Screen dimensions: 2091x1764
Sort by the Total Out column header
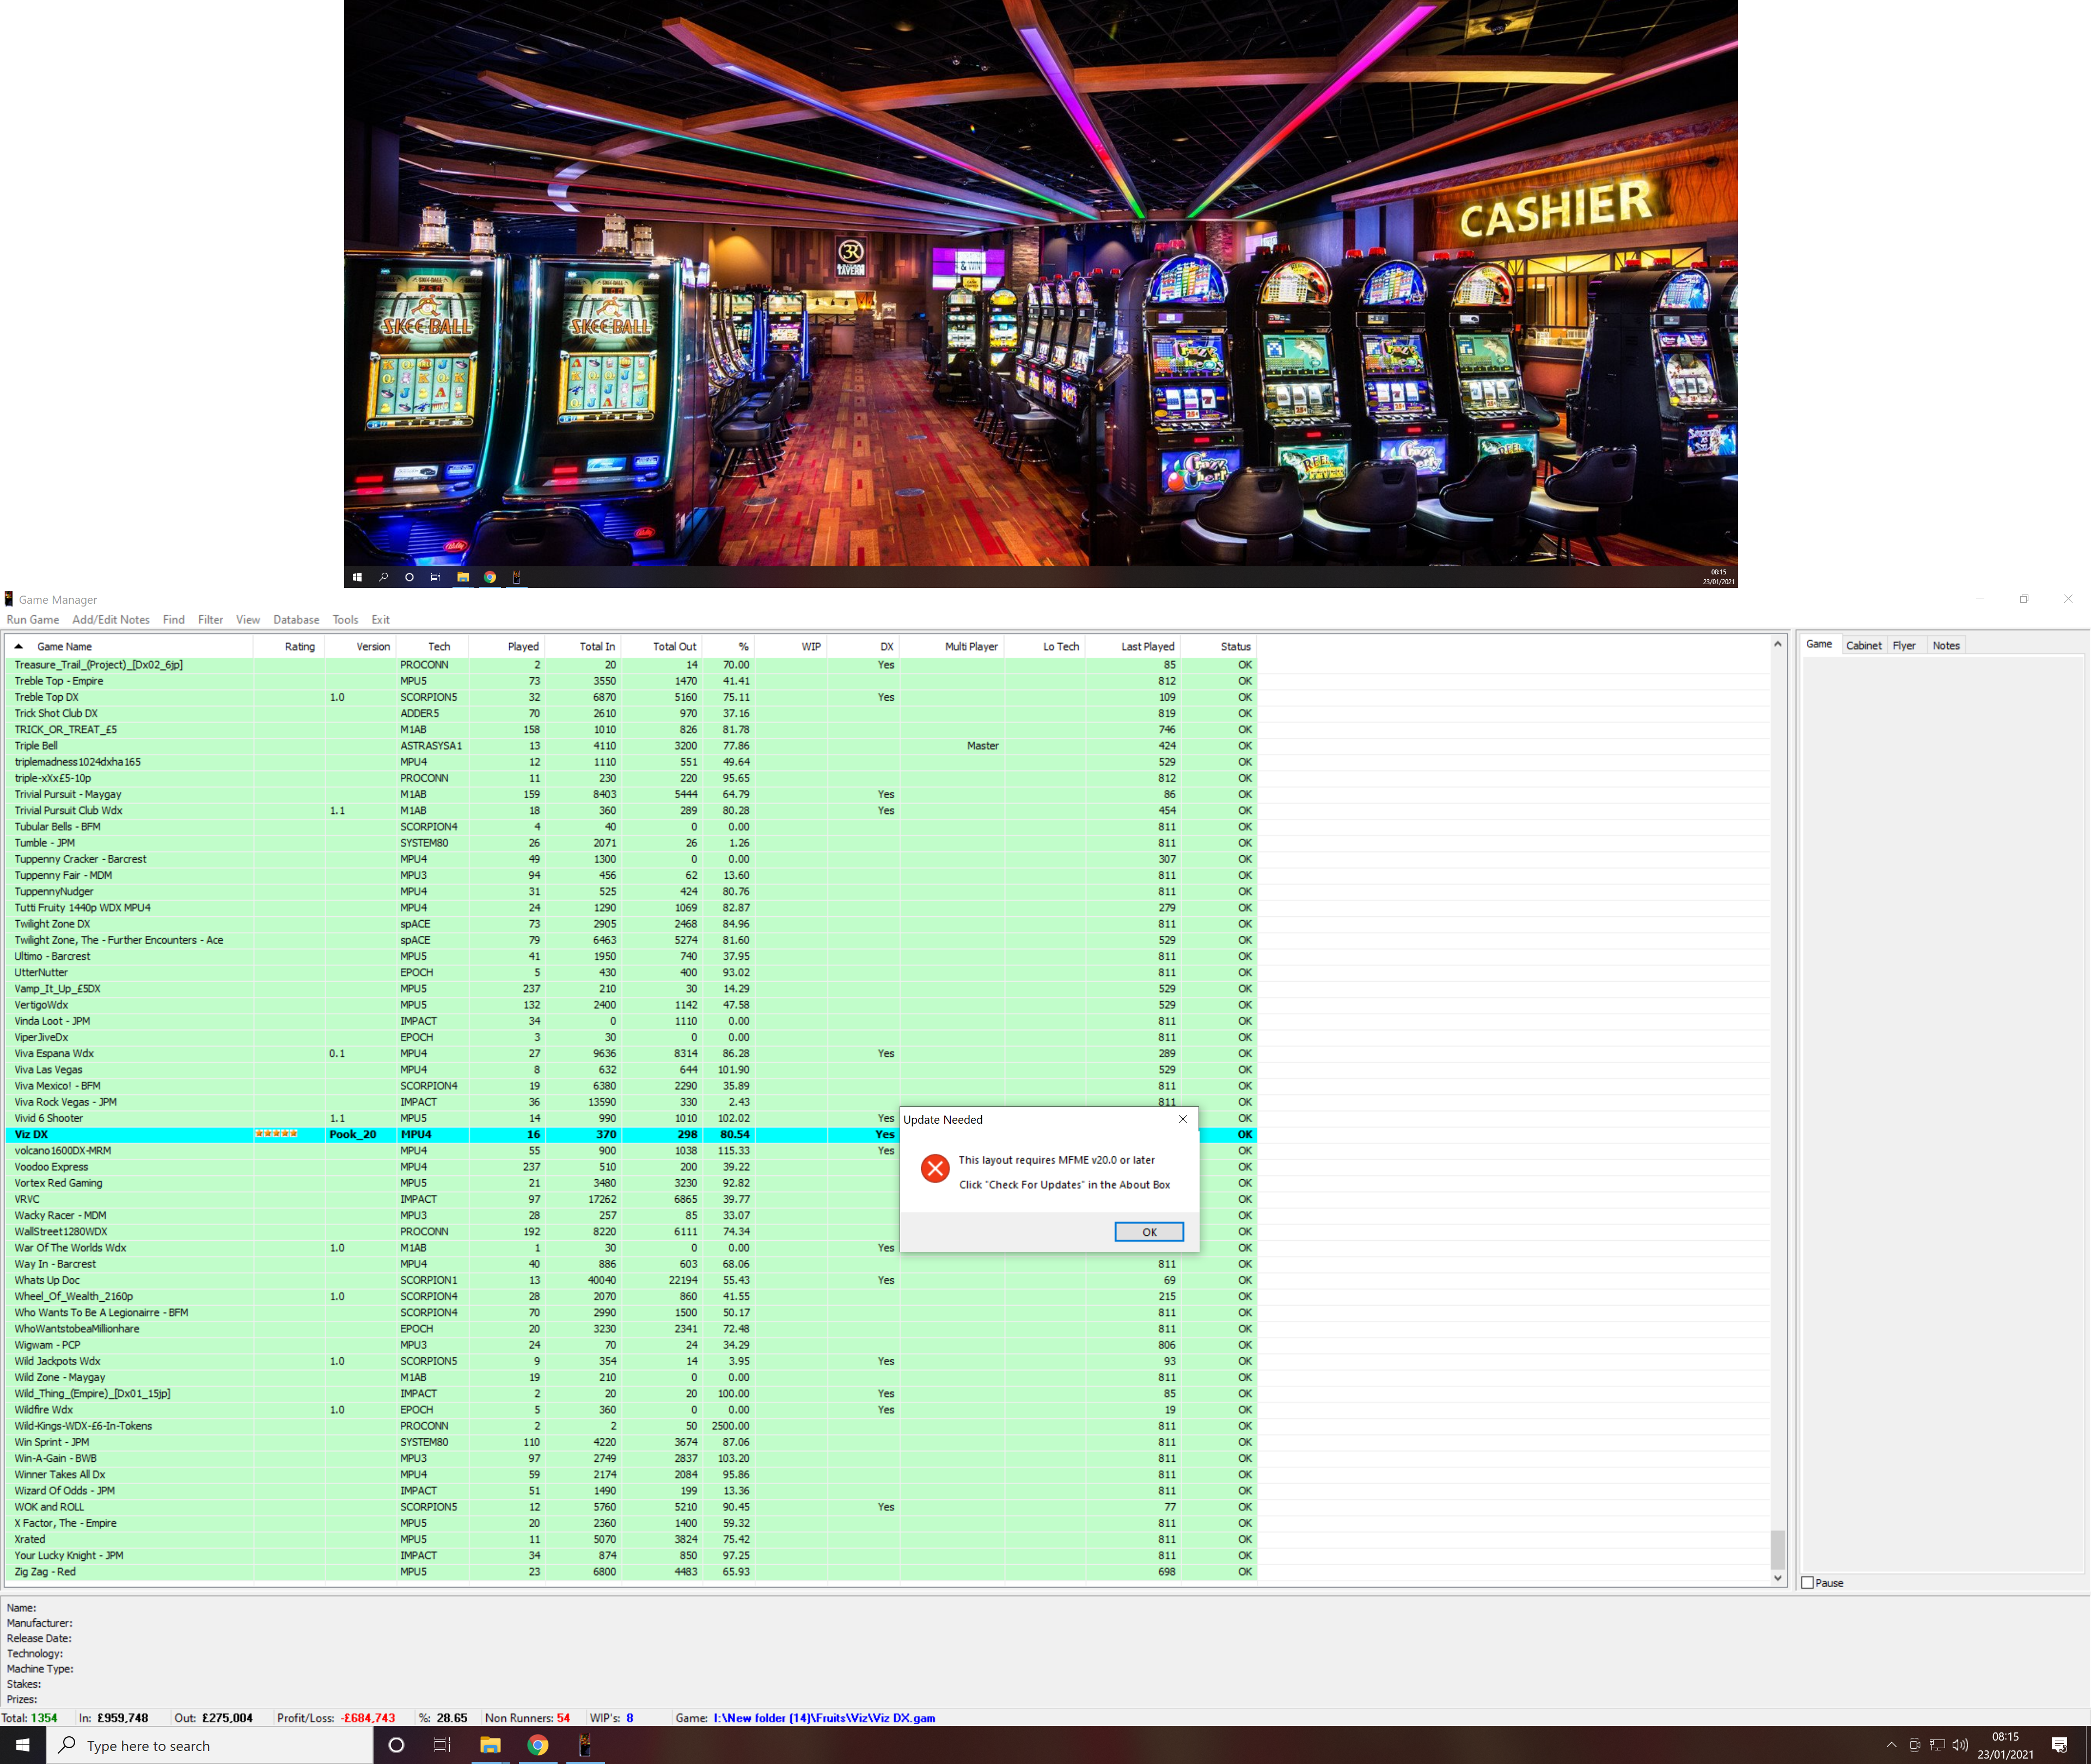point(662,647)
